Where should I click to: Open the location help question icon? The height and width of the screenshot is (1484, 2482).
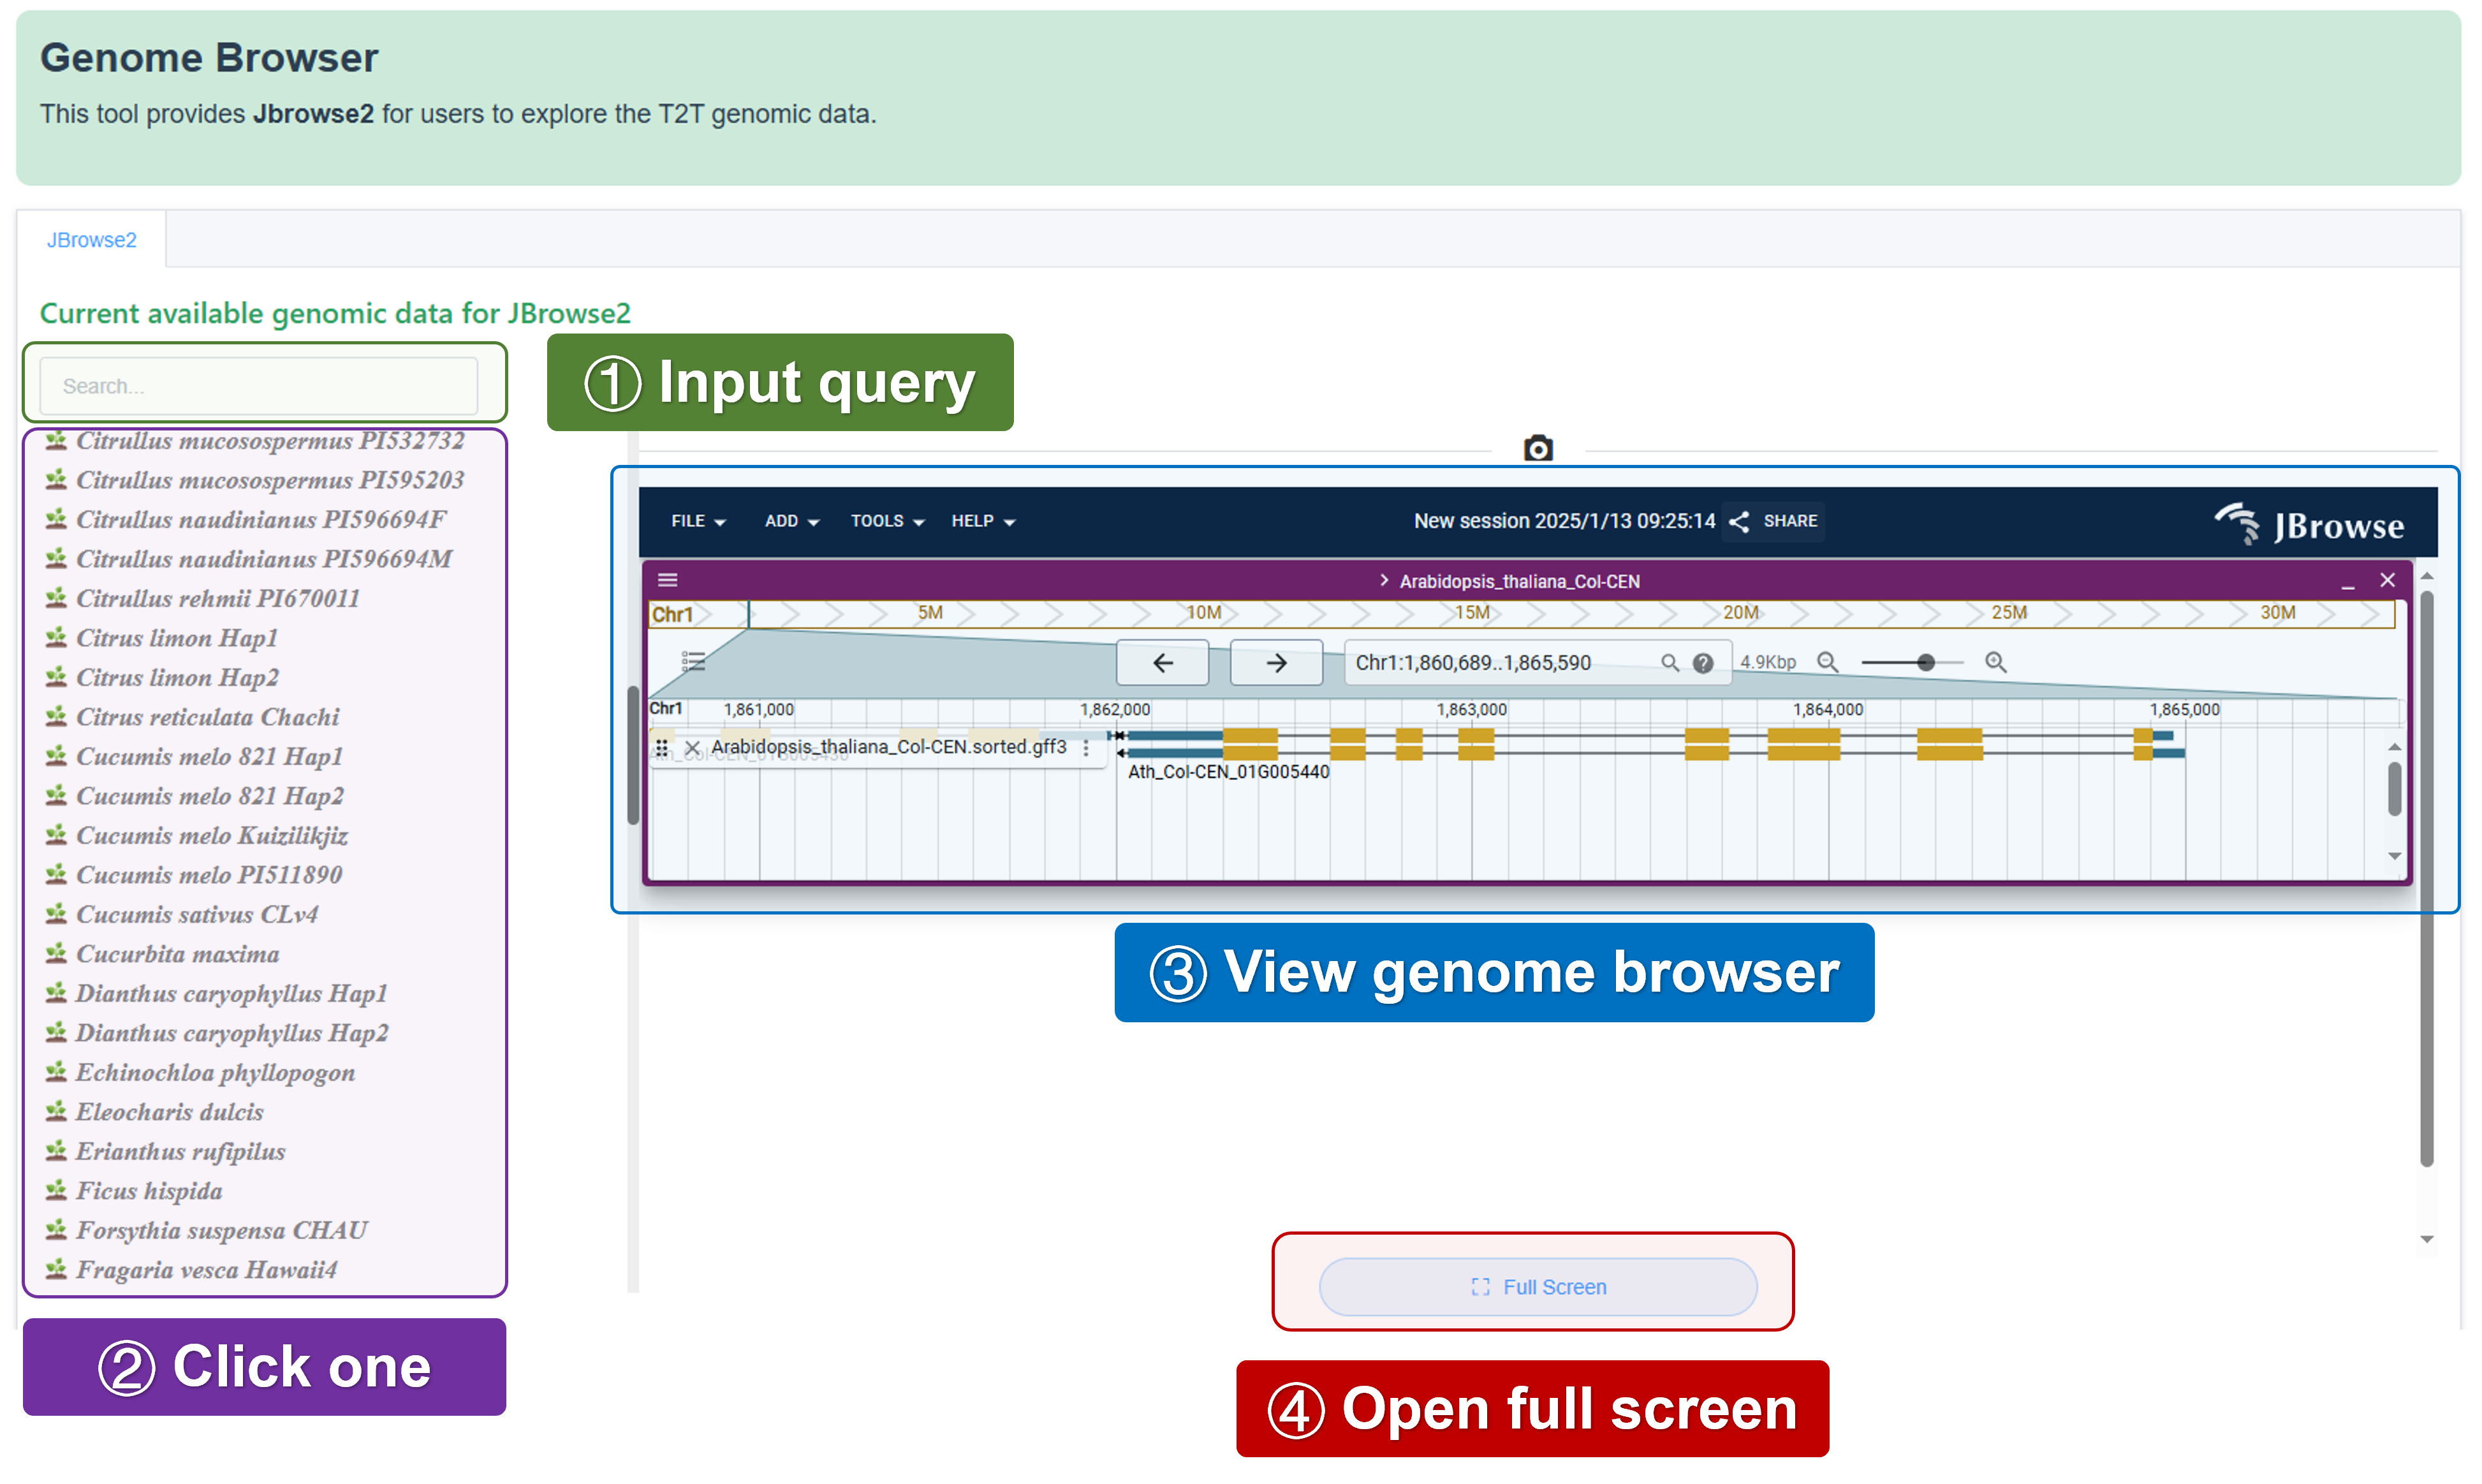[x=1703, y=663]
